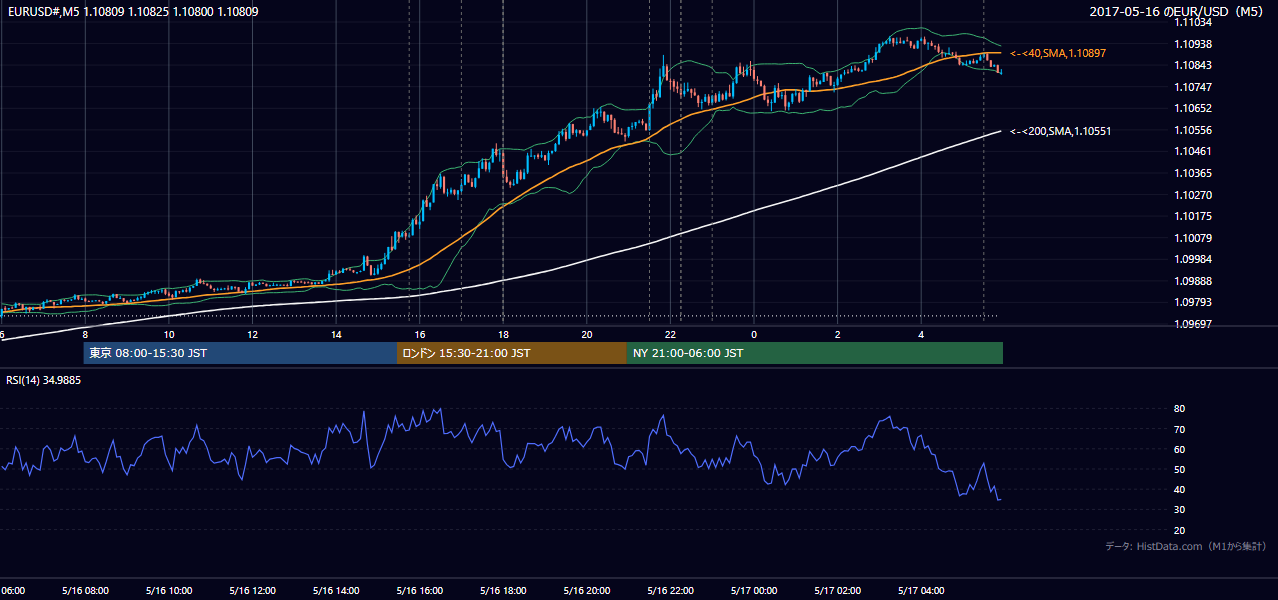Select the 40 SMA label reading 1.10897

(x=1058, y=52)
